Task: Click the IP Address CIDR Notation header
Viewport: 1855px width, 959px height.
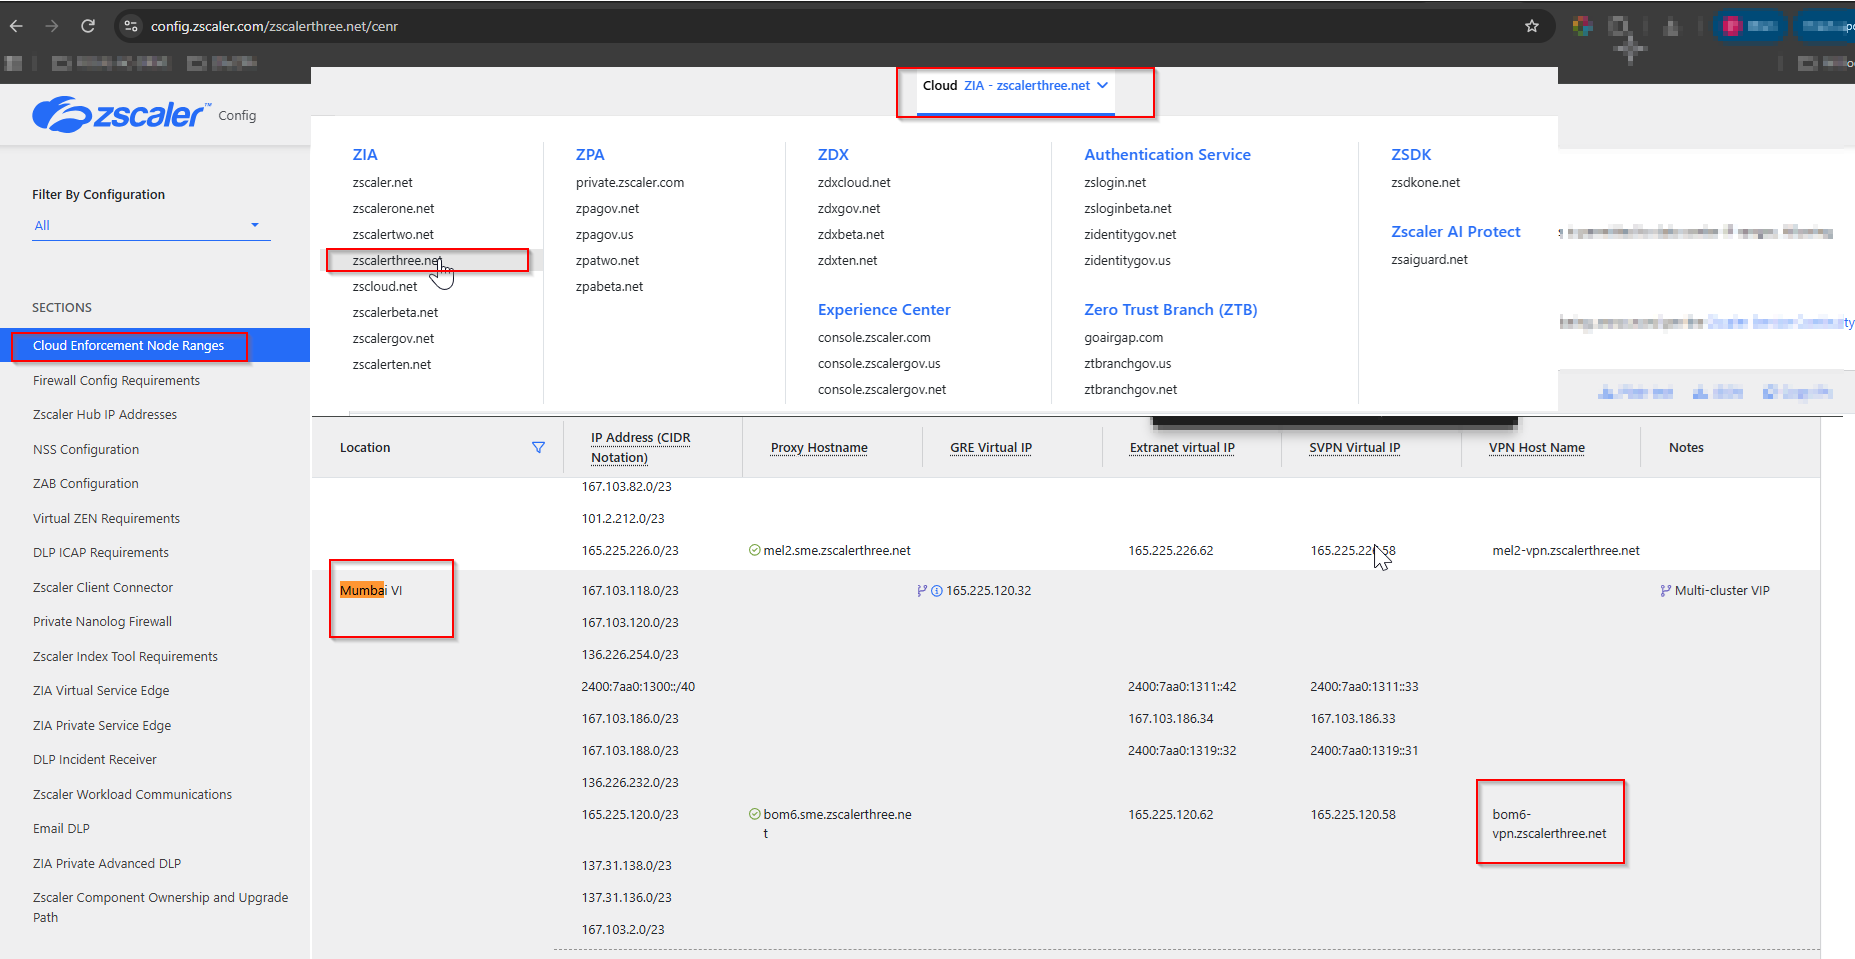Action: click(641, 447)
